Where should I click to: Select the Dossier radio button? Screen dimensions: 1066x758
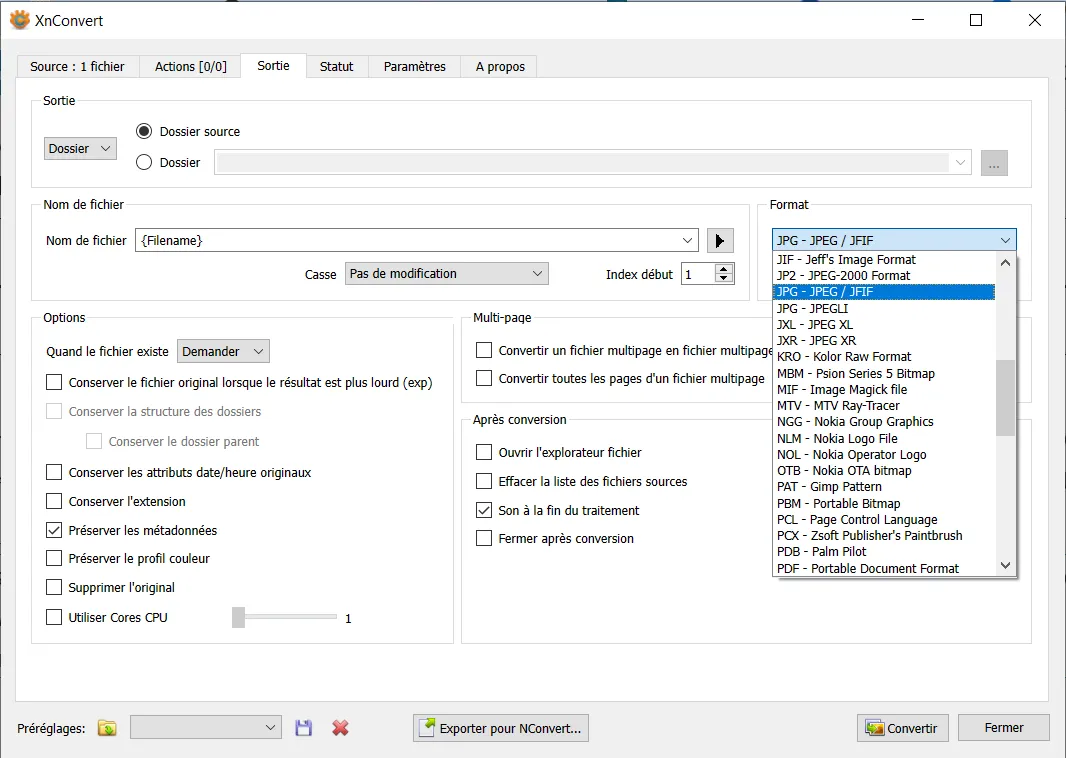pos(144,162)
